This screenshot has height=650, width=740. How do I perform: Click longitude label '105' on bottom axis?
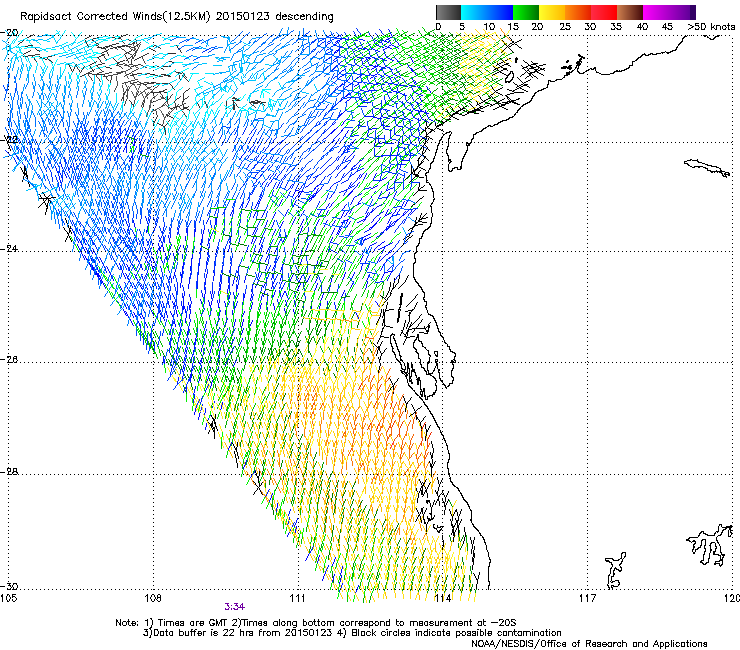(x=8, y=599)
